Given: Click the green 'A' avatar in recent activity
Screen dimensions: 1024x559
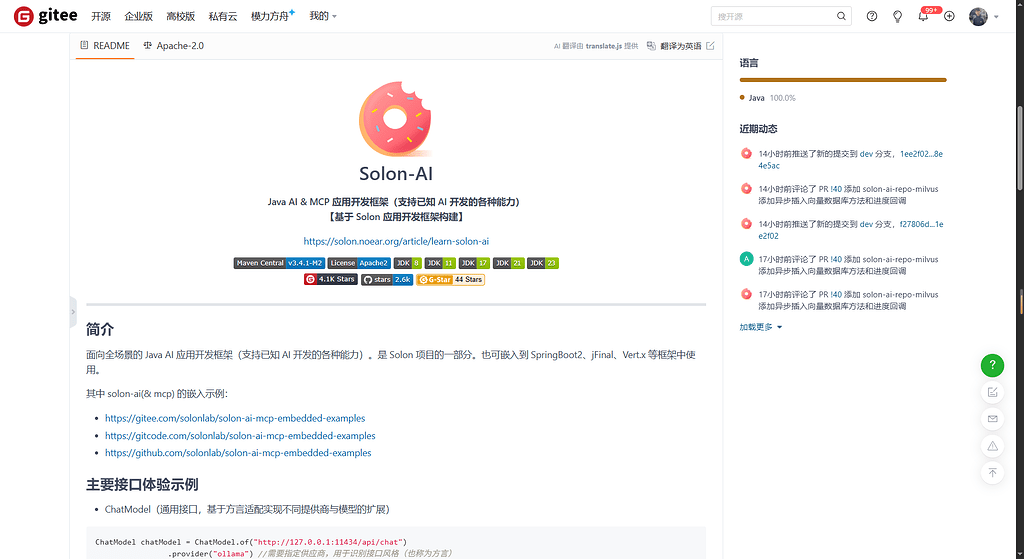Looking at the screenshot, I should 746,259.
